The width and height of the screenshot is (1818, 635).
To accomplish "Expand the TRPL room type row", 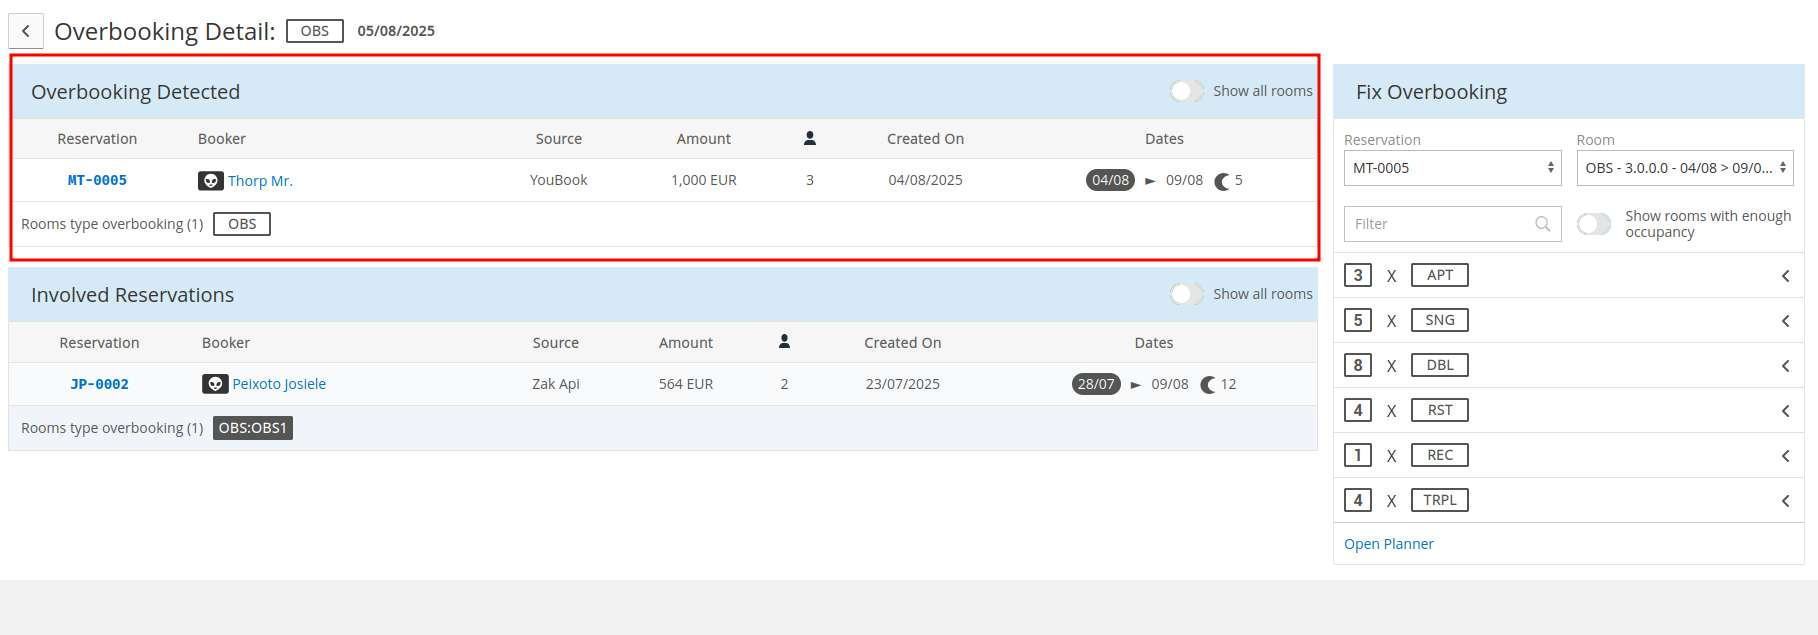I will point(1785,501).
